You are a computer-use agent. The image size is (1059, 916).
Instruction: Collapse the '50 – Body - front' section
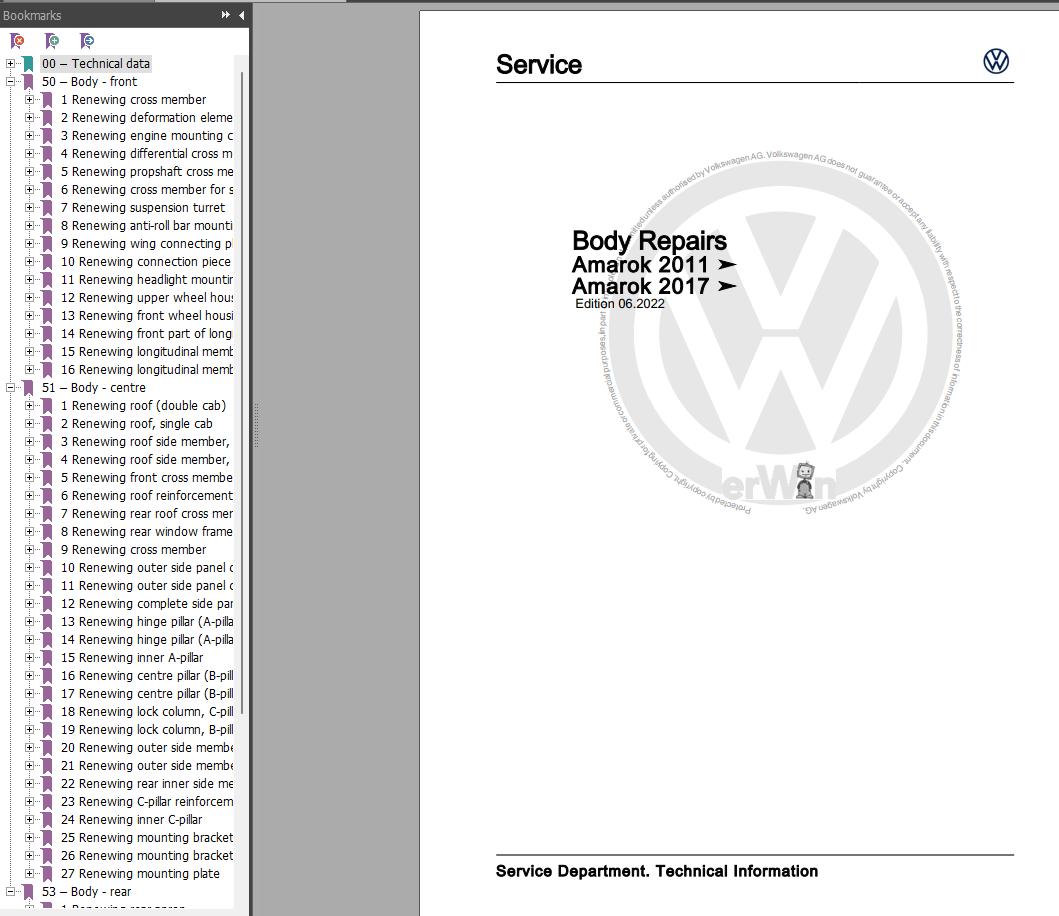point(10,82)
